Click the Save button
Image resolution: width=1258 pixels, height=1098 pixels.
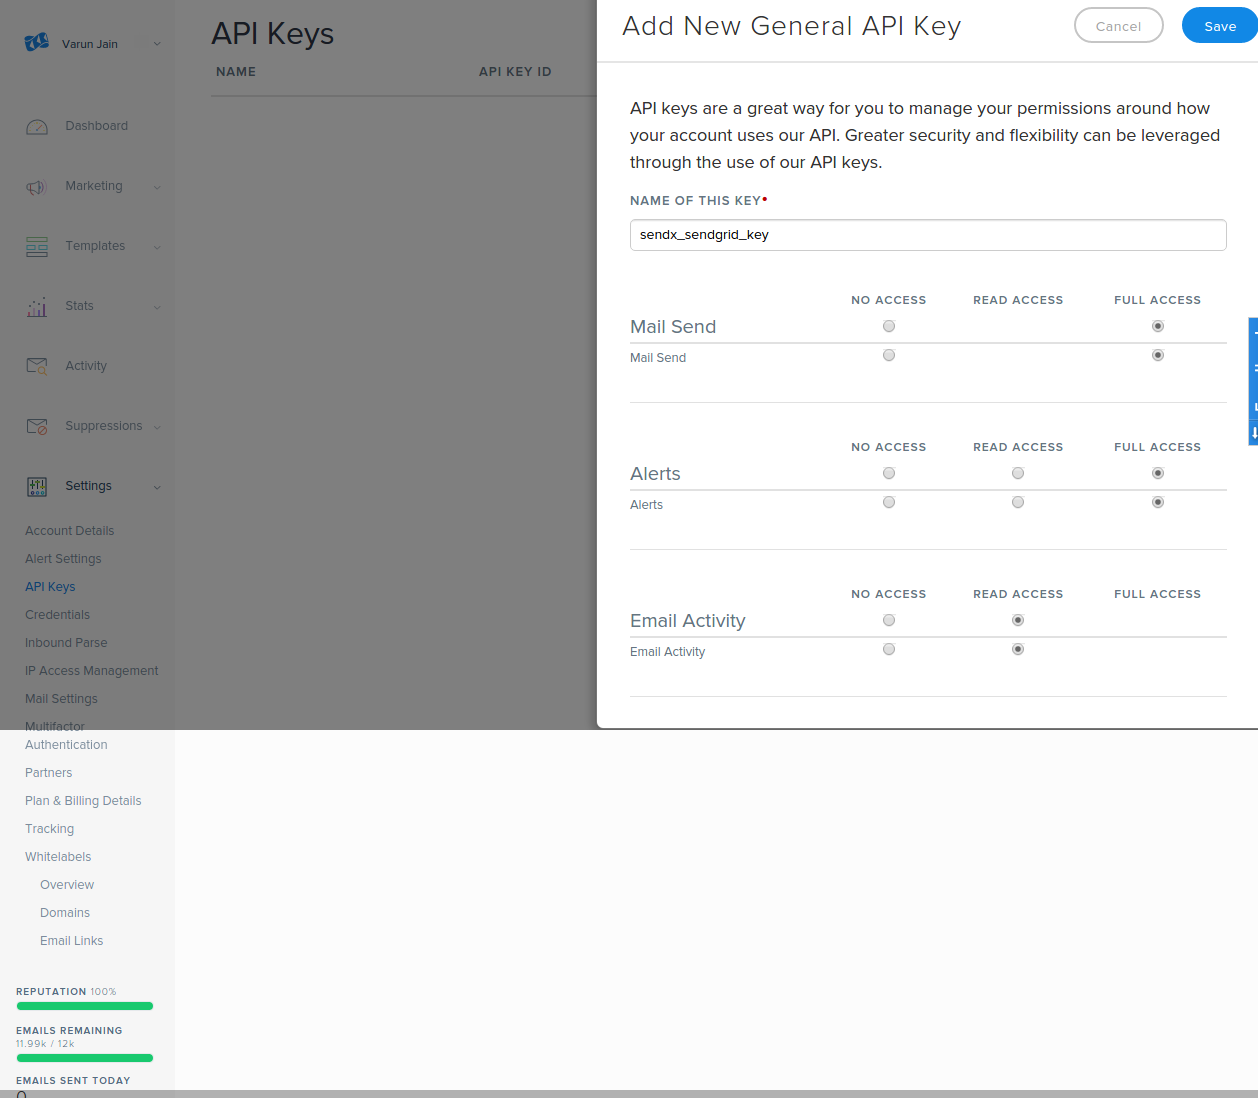(x=1219, y=26)
